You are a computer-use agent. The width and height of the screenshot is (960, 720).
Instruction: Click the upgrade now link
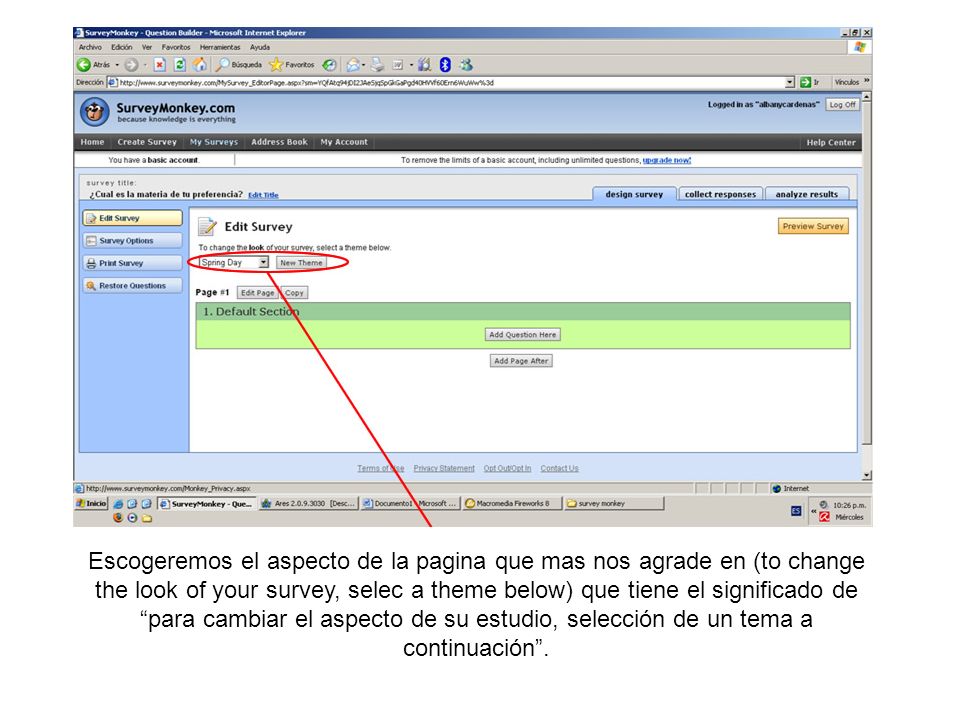point(667,160)
